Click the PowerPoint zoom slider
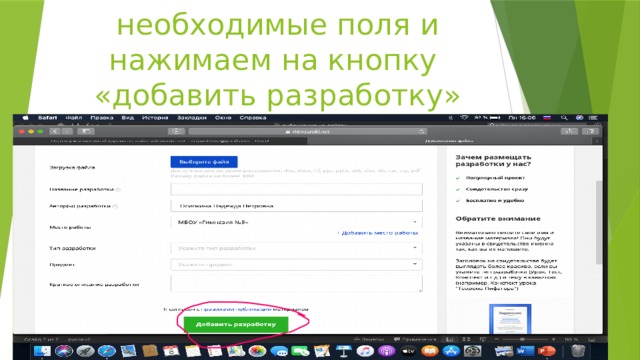This screenshot has width=640, height=360. point(524,339)
